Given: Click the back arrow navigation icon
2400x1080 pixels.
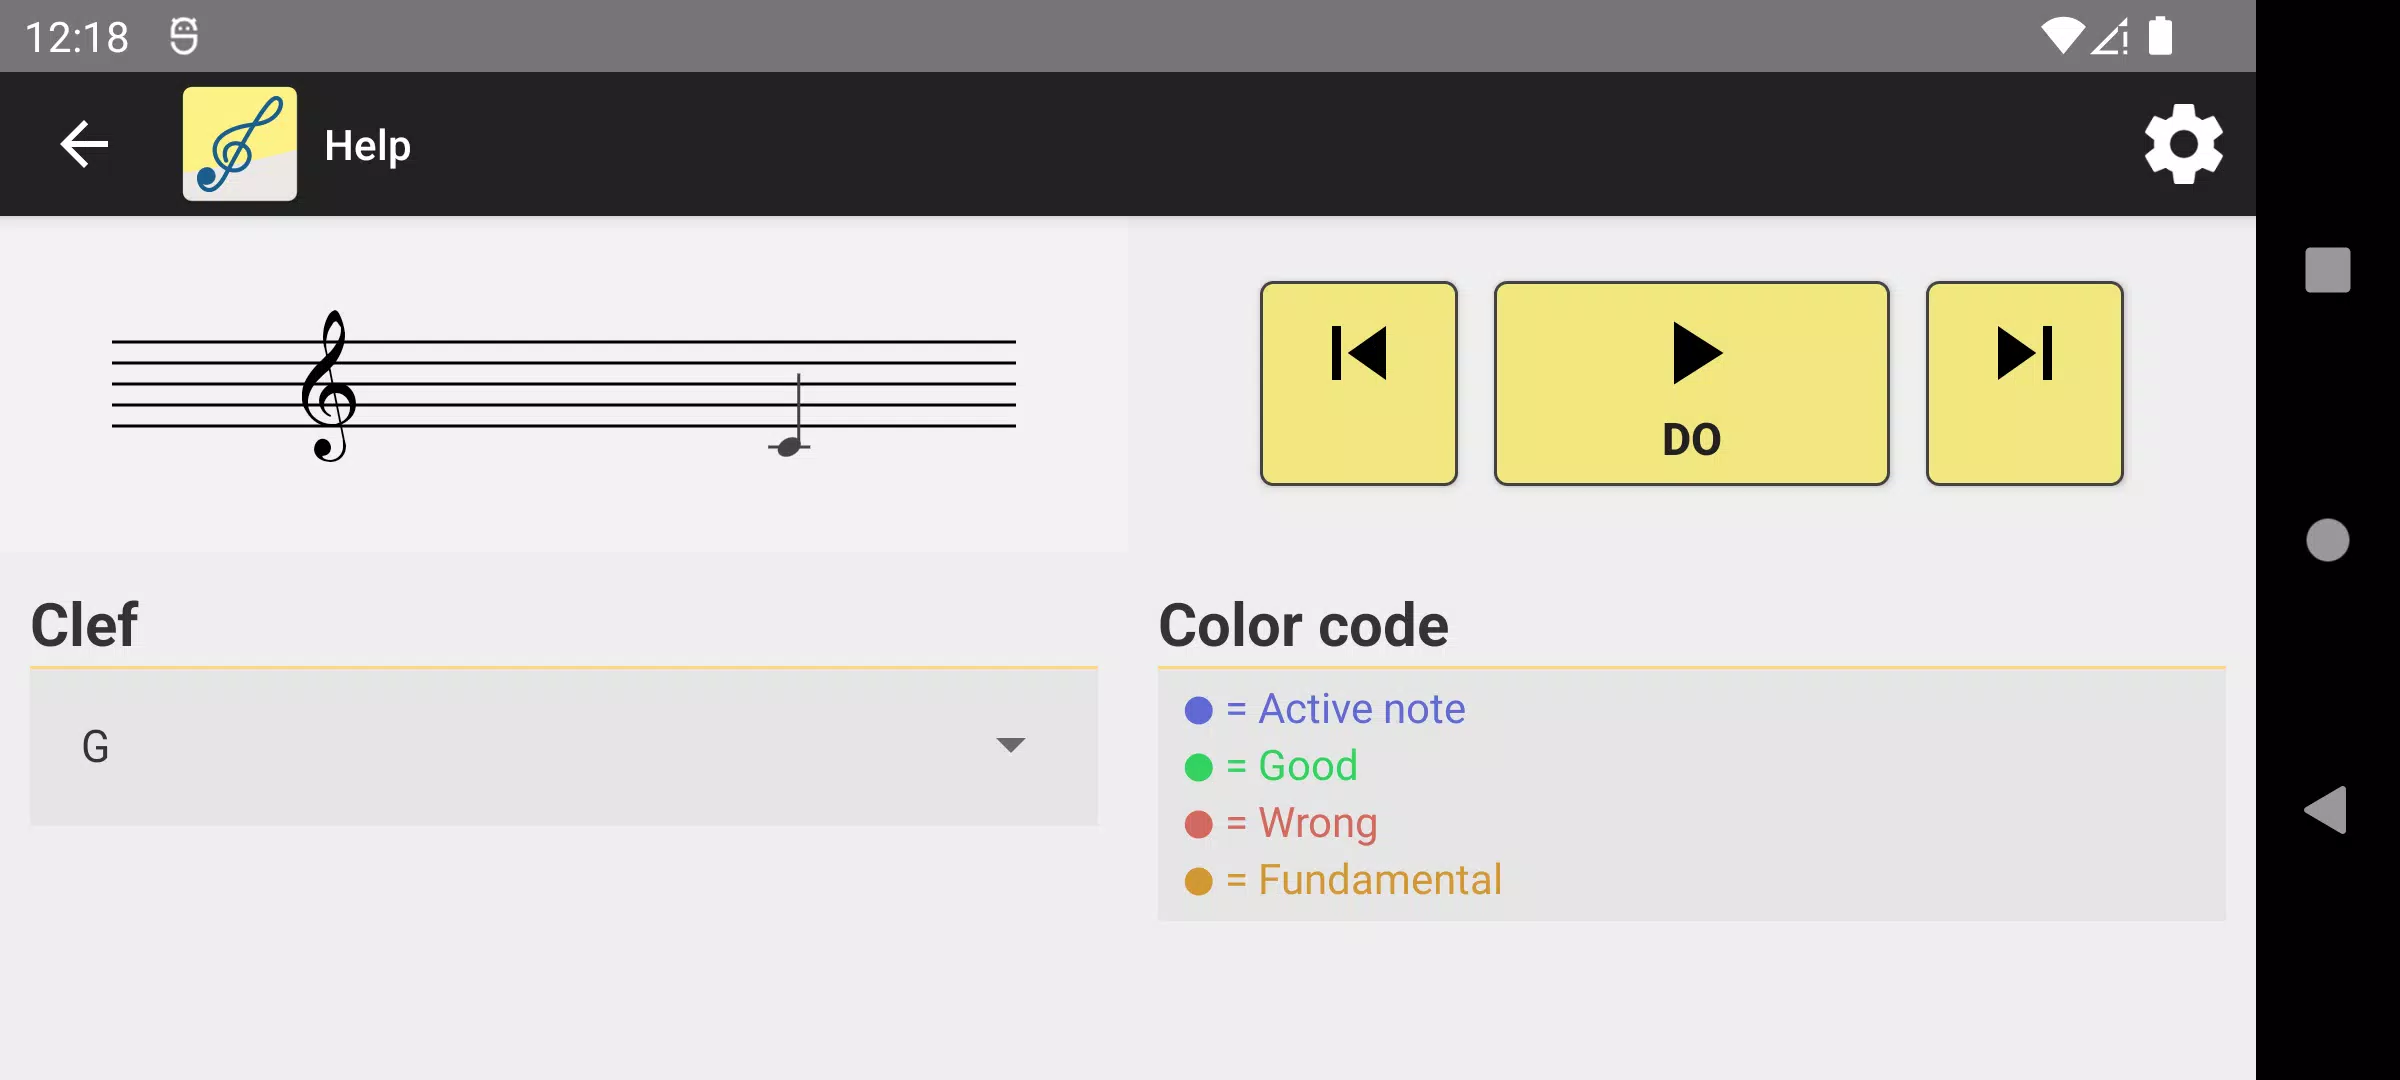Looking at the screenshot, I should (x=84, y=144).
